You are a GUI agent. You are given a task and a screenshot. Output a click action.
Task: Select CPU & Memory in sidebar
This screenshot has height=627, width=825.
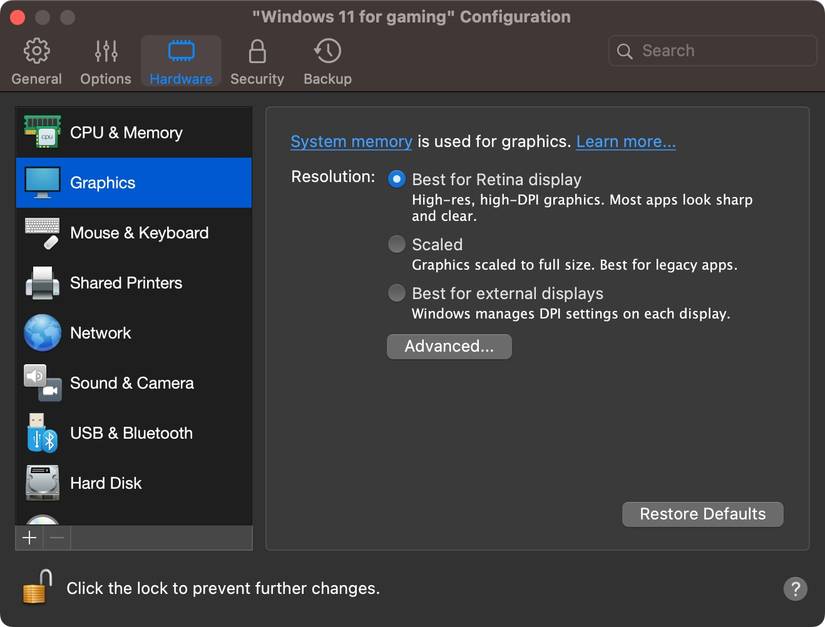pyautogui.click(x=134, y=132)
